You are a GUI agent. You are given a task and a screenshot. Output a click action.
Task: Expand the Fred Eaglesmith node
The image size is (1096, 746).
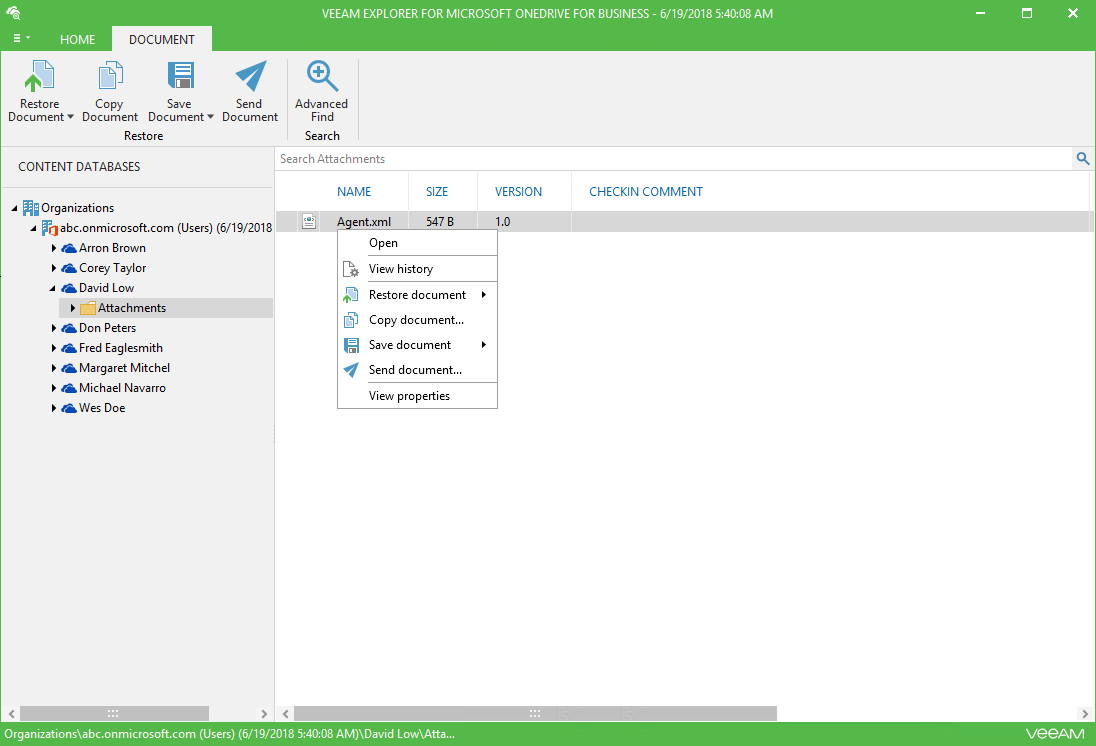coord(54,348)
